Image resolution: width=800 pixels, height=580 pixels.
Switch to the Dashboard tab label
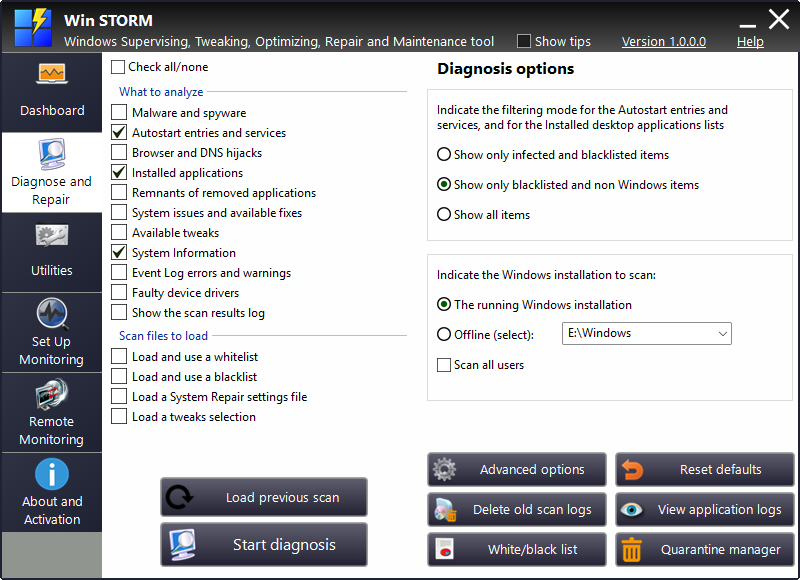click(x=52, y=110)
